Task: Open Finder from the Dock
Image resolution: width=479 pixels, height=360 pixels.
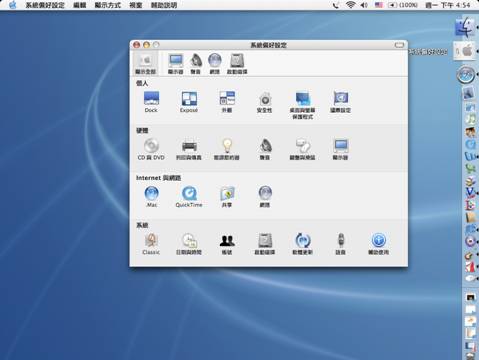Action: (465, 27)
